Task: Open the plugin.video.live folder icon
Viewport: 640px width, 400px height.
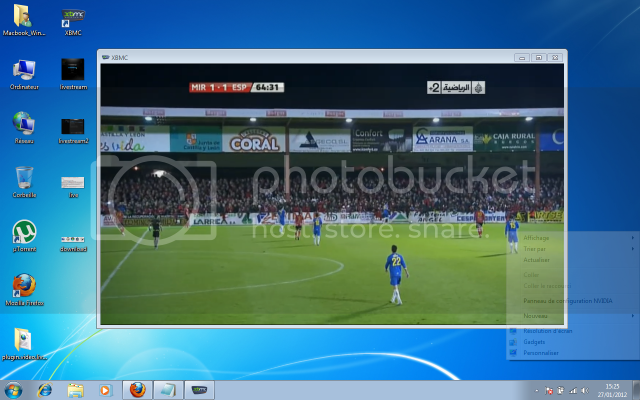Action: coord(24,344)
